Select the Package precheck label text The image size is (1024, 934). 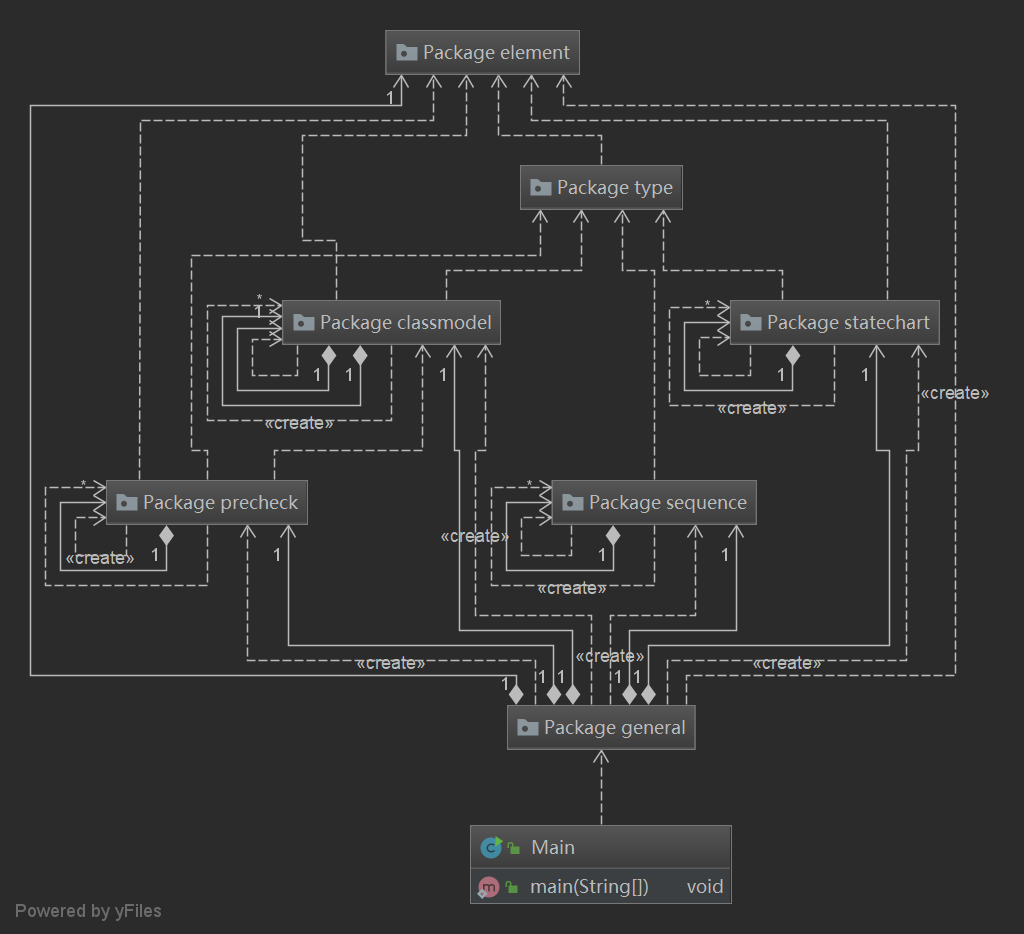pos(220,502)
